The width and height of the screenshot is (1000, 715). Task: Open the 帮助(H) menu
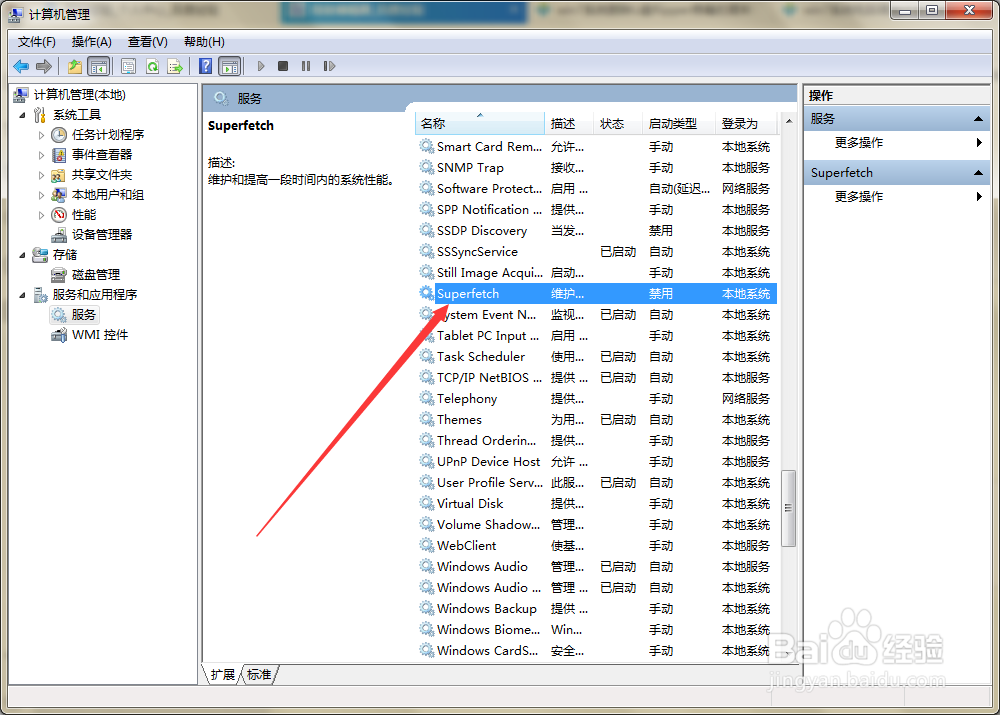(x=204, y=42)
